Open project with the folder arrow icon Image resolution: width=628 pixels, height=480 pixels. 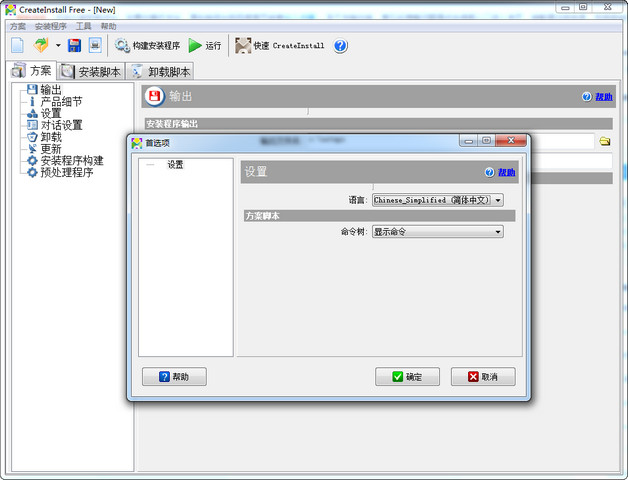(x=41, y=45)
